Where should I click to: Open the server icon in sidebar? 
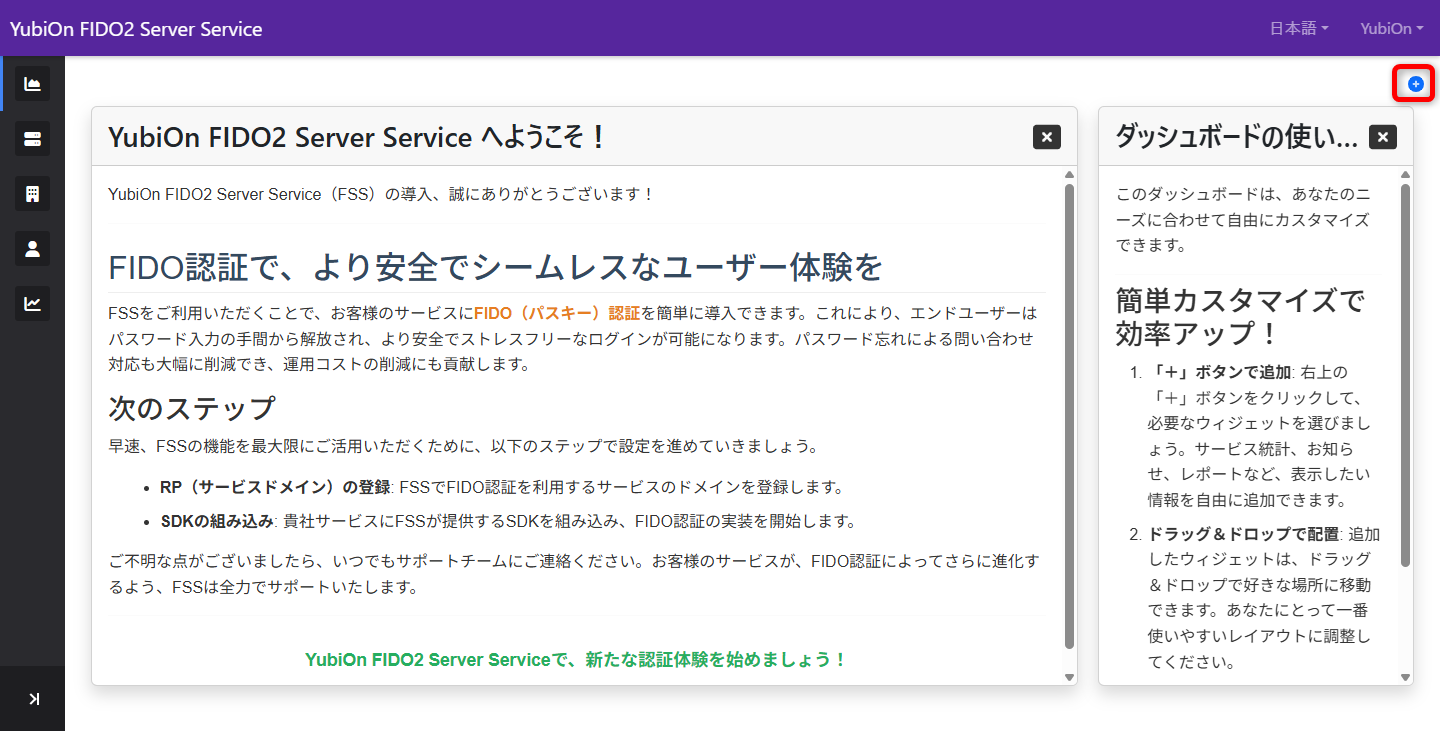[x=32, y=138]
